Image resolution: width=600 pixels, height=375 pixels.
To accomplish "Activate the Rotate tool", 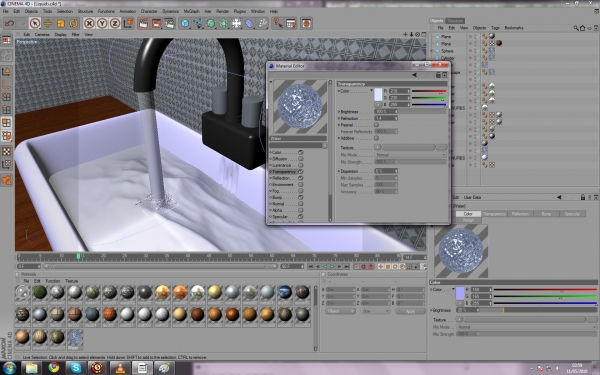I will pos(73,23).
